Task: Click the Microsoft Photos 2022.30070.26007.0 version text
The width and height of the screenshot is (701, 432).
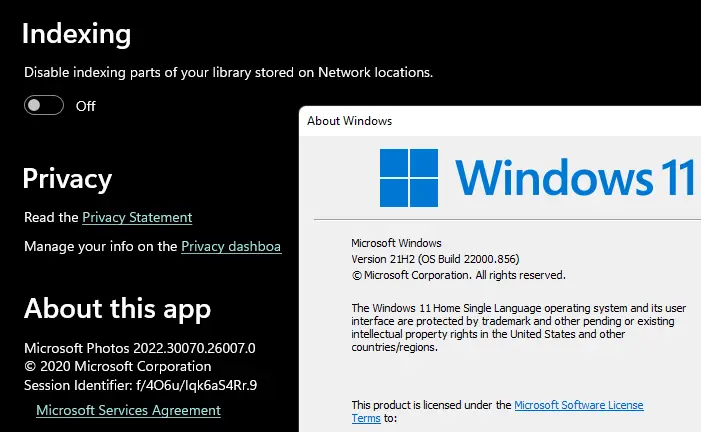Action: click(140, 348)
